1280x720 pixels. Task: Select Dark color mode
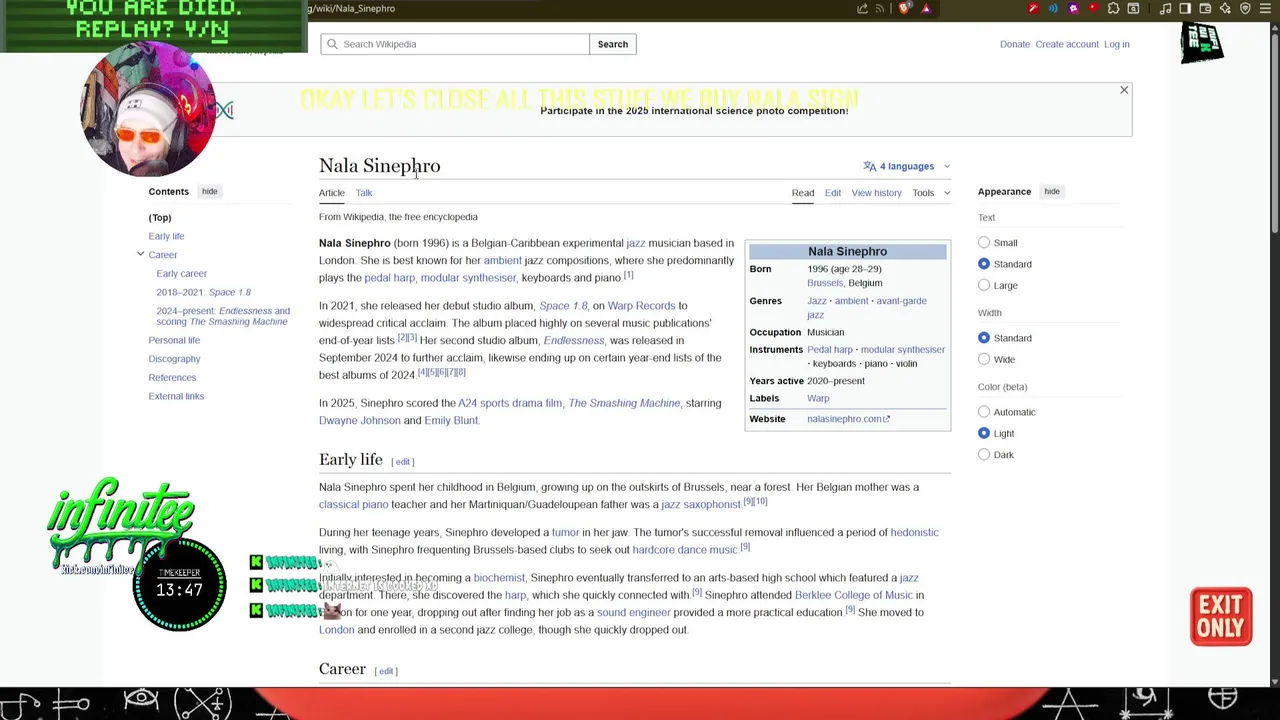[984, 454]
